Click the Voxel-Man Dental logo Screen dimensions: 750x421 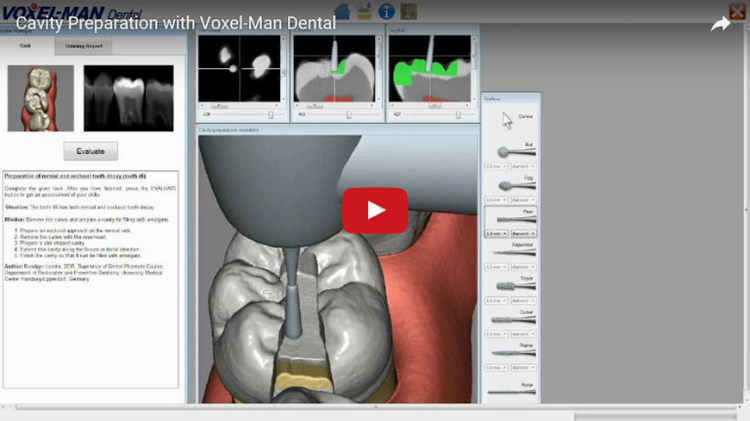coord(71,12)
